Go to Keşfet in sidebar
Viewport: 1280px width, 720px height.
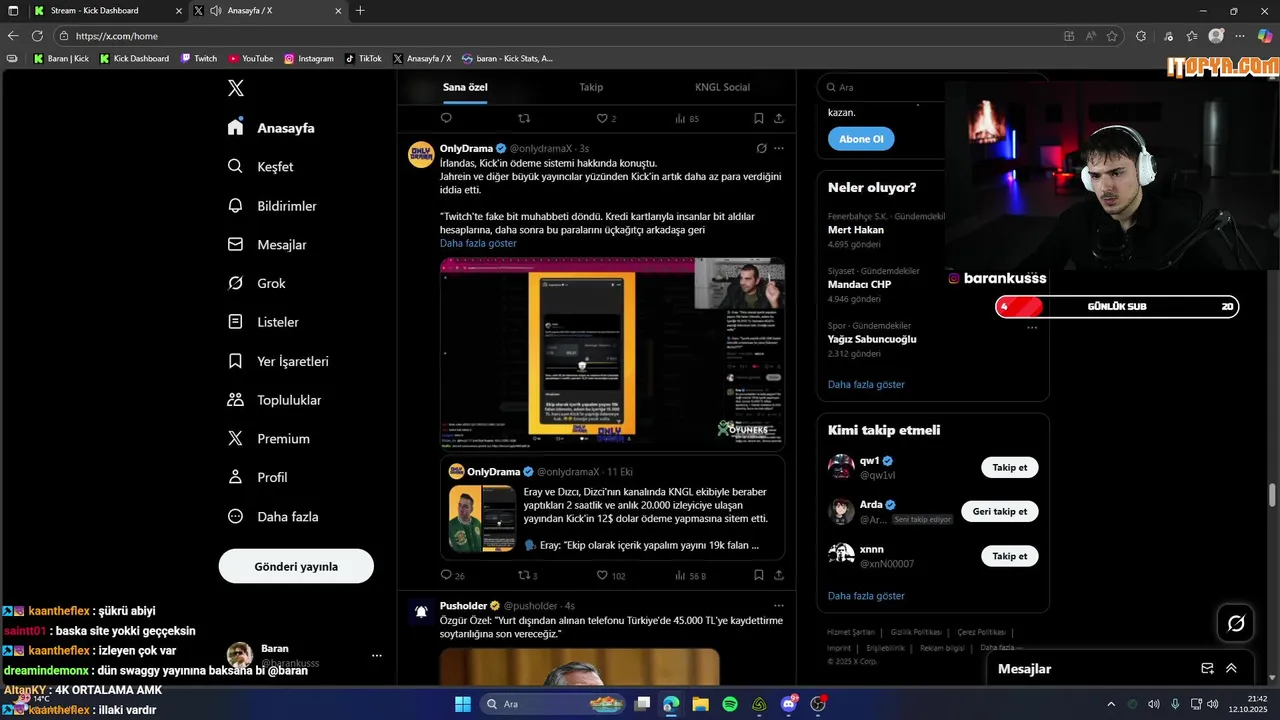tap(261, 166)
